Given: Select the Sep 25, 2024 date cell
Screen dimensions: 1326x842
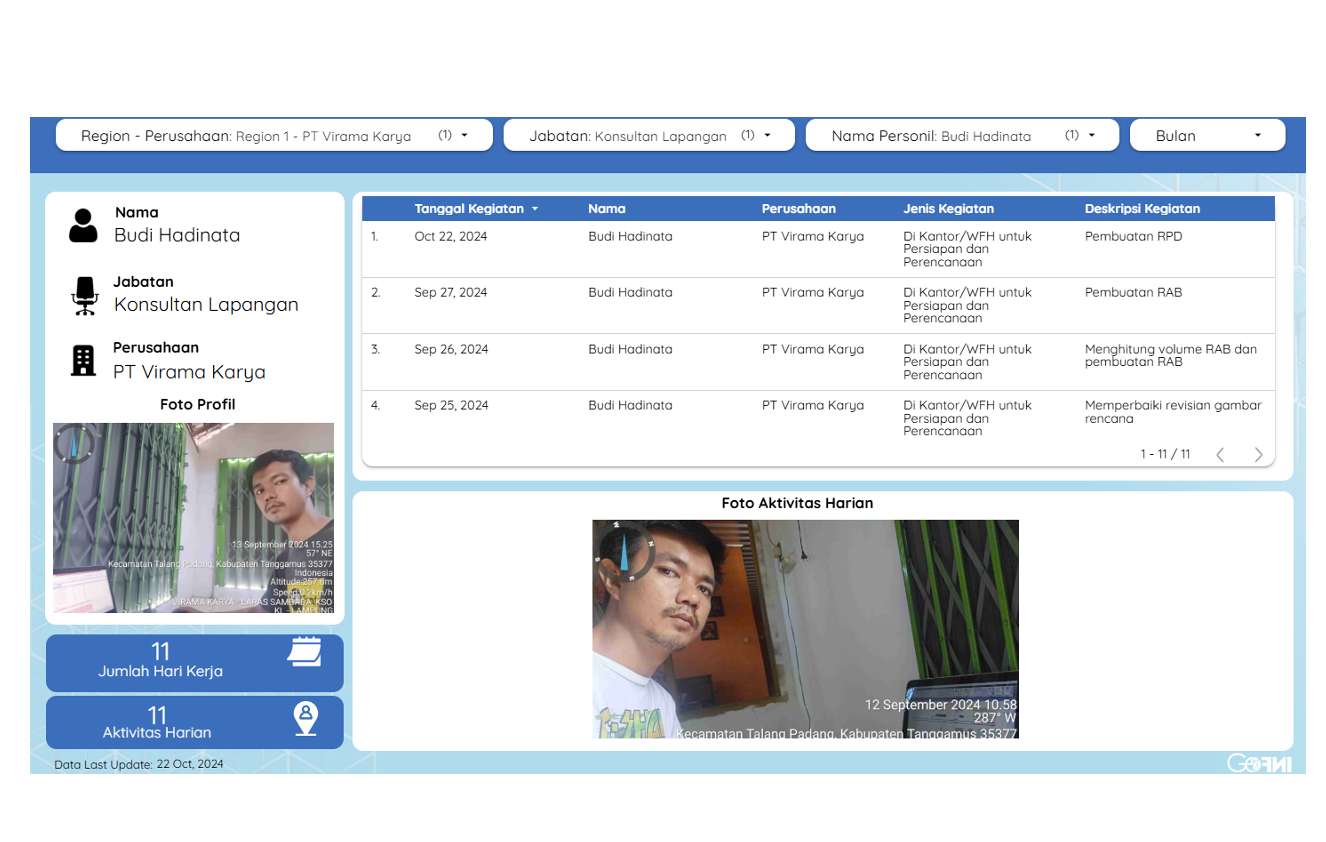Looking at the screenshot, I should pos(452,406).
